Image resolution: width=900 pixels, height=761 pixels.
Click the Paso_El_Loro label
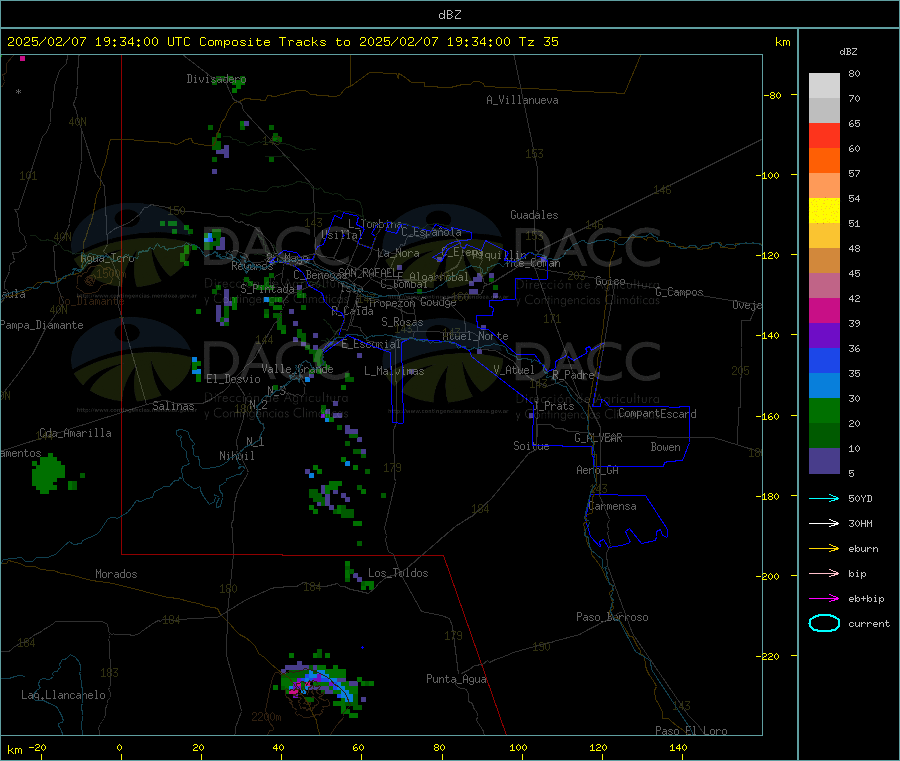coord(692,731)
